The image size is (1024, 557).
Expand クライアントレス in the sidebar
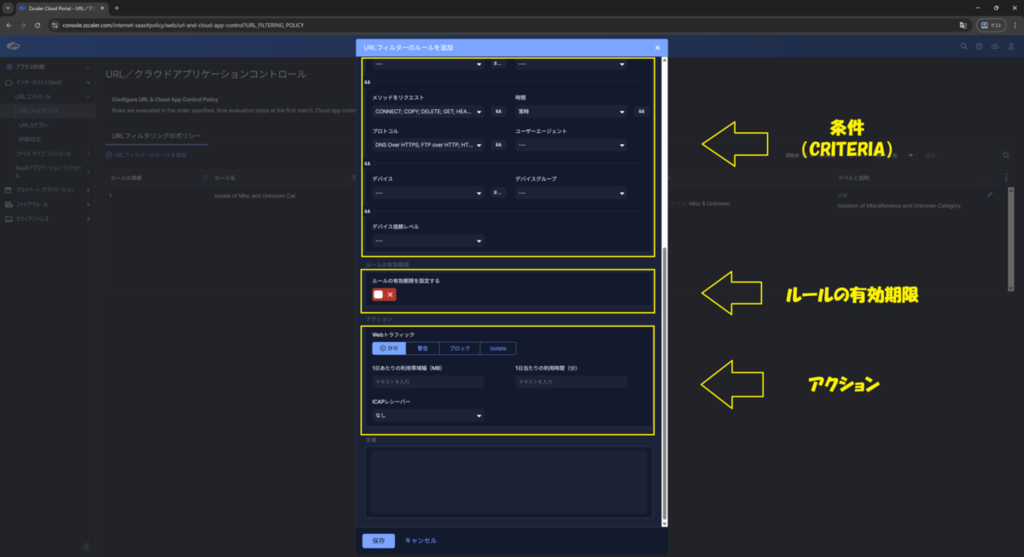click(88, 219)
